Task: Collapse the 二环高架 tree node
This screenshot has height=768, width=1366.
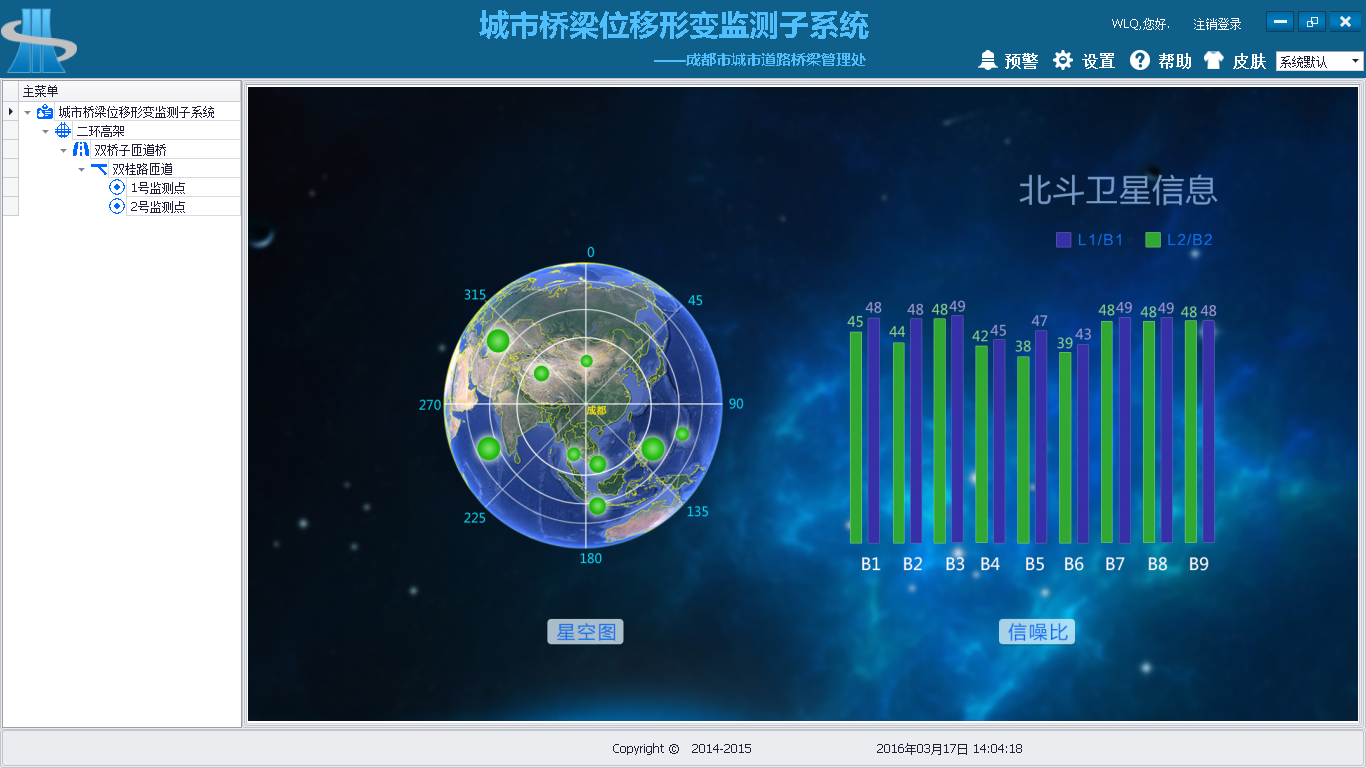Action: click(x=46, y=132)
